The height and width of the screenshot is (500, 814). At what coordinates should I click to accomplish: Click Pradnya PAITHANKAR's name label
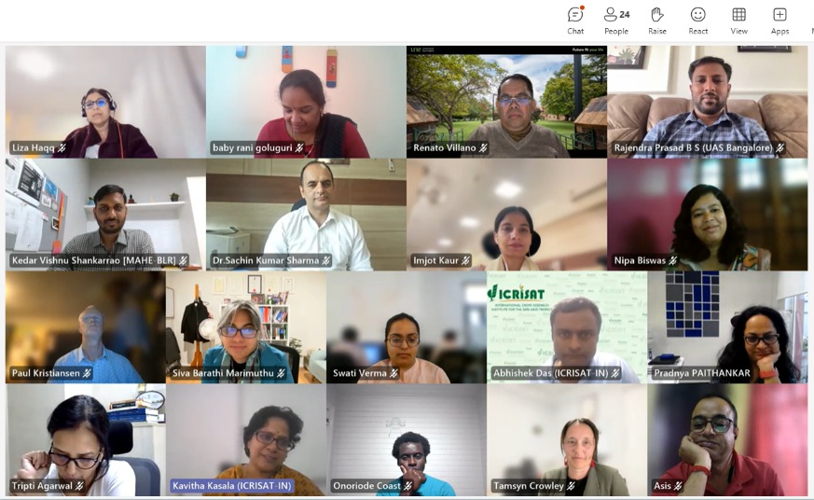tap(702, 373)
